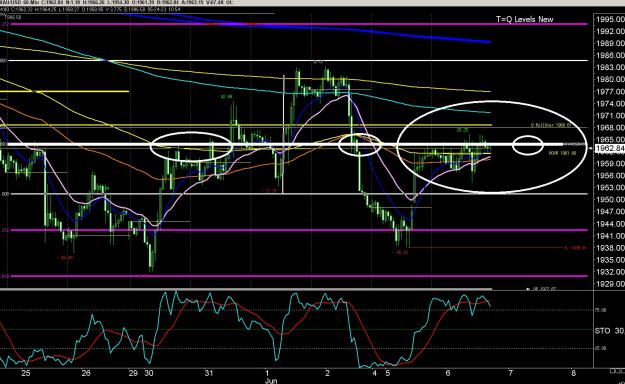Click the 1935.00 price axis label
The image size is (625, 384).
610,260
